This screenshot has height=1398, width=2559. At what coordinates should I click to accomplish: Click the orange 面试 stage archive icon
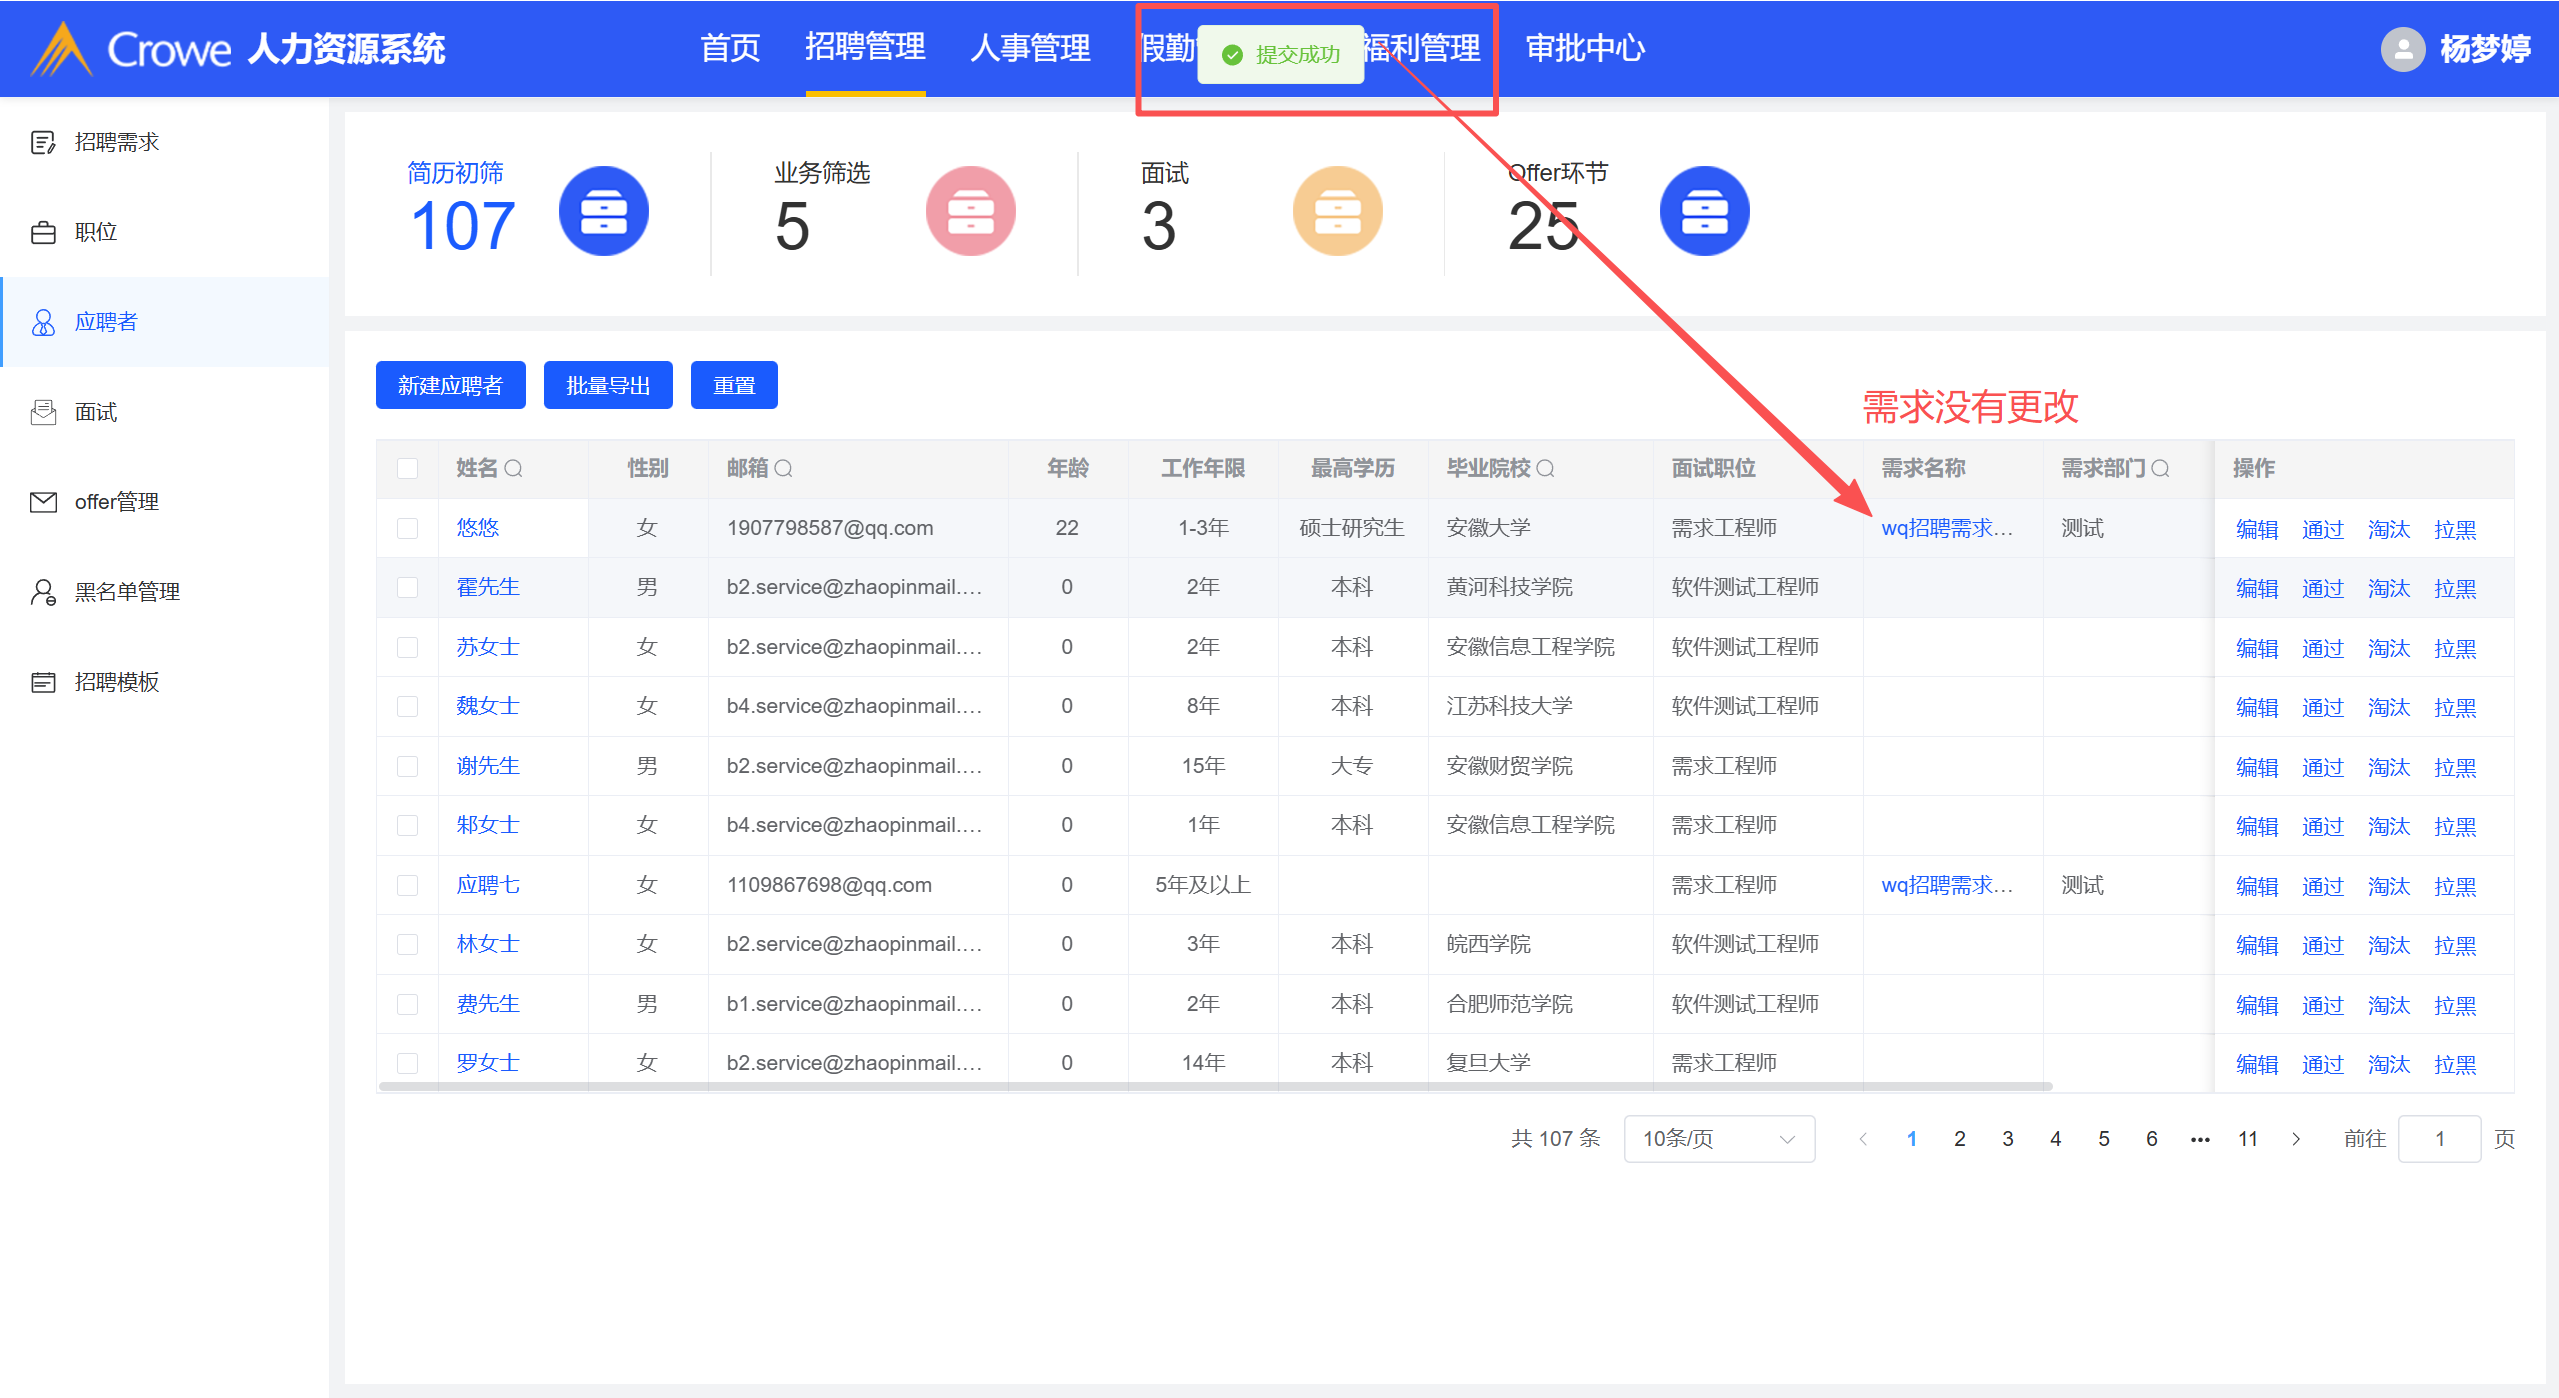(x=1337, y=211)
